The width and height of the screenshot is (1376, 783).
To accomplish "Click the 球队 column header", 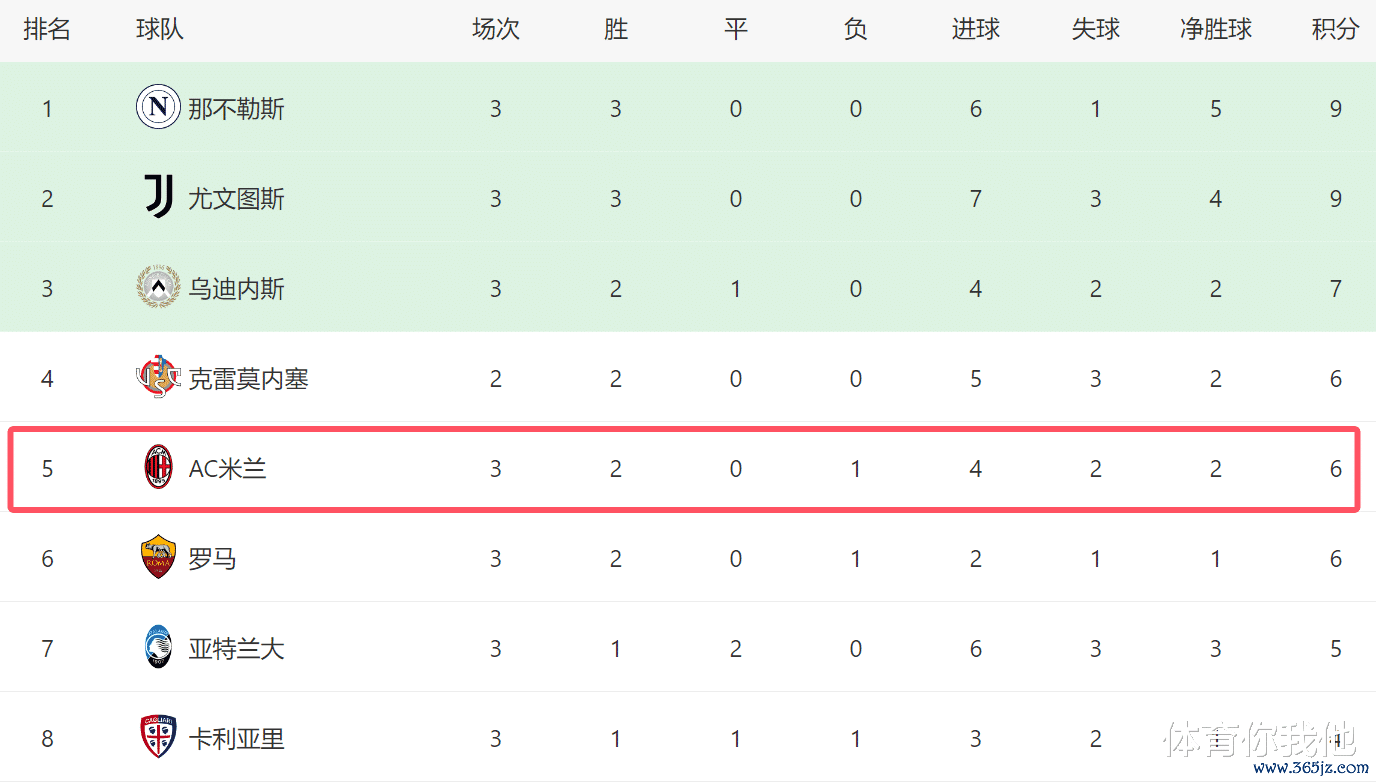I will click(x=160, y=30).
